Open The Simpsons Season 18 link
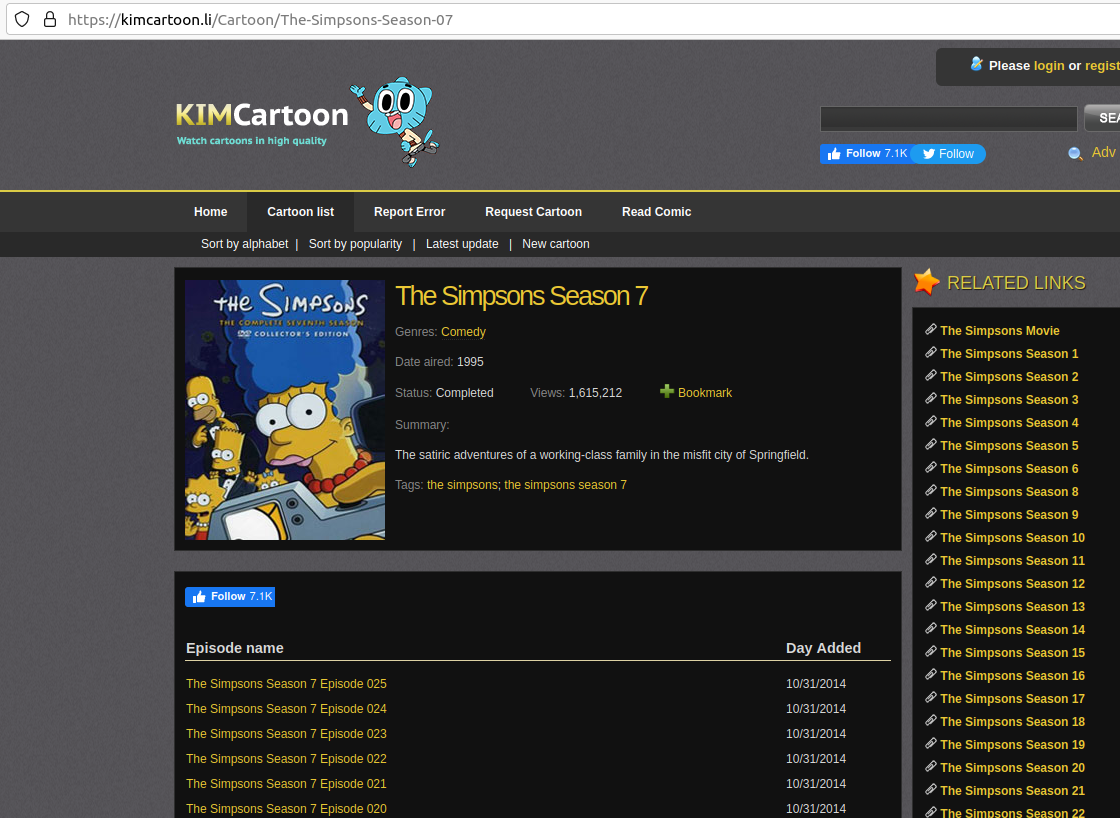Viewport: 1120px width, 818px height. tap(1013, 722)
